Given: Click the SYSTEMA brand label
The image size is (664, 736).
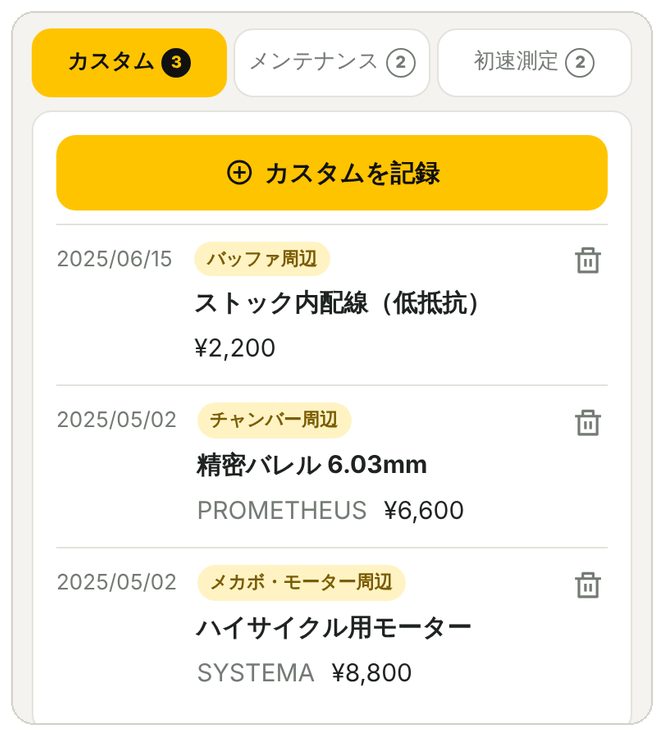Looking at the screenshot, I should point(256,673).
